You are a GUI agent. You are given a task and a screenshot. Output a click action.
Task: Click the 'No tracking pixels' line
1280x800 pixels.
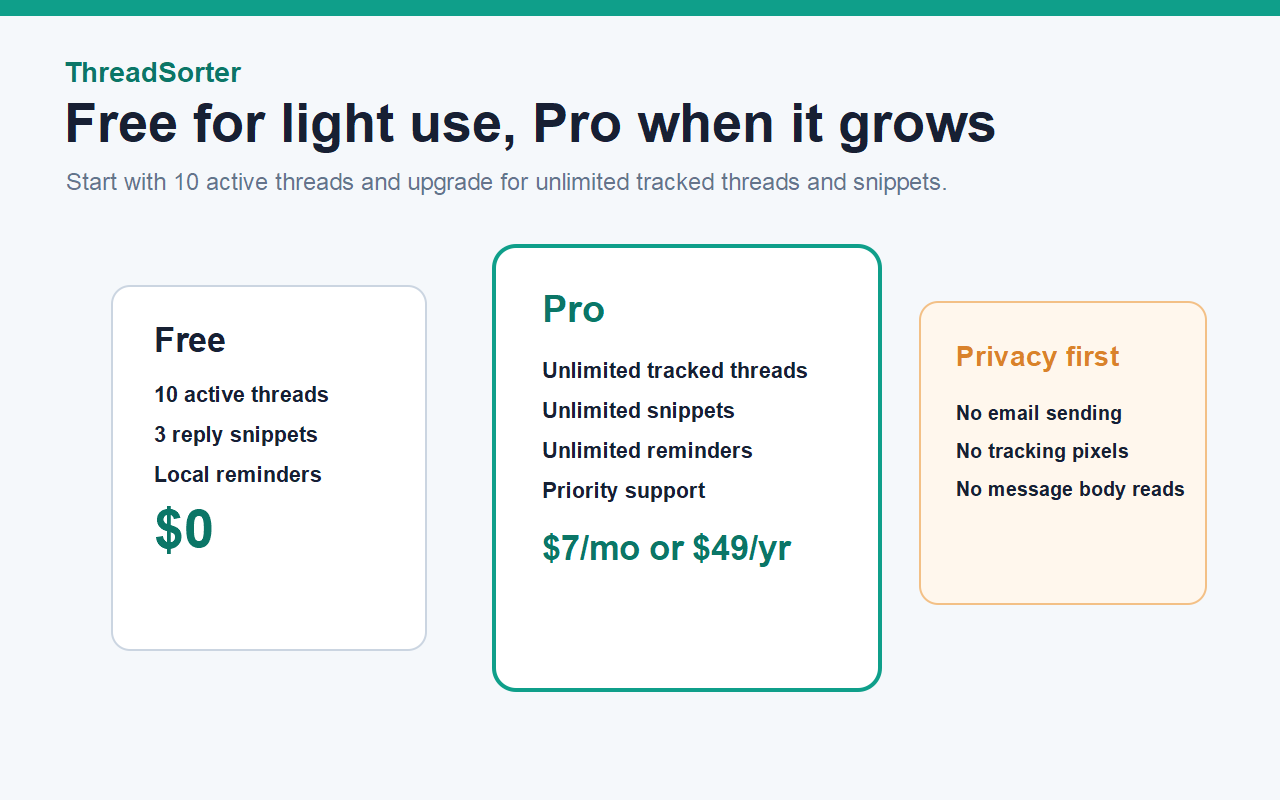click(1042, 451)
